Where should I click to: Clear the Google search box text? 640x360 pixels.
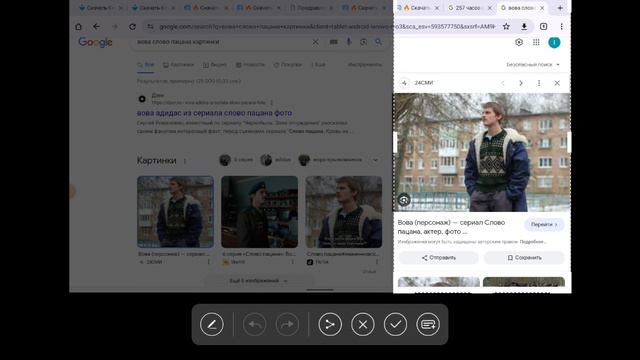coord(316,42)
